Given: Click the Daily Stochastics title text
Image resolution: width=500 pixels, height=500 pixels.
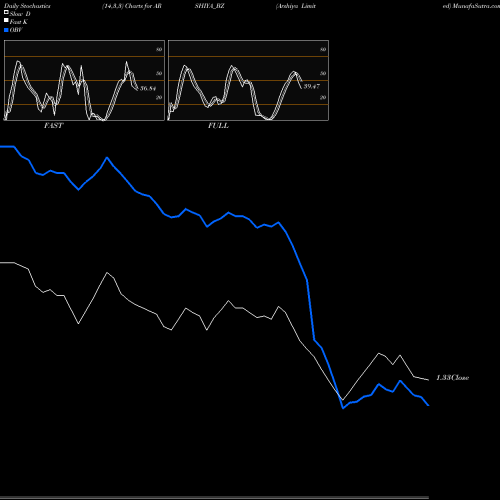Looking at the screenshot, I should coord(27,6).
